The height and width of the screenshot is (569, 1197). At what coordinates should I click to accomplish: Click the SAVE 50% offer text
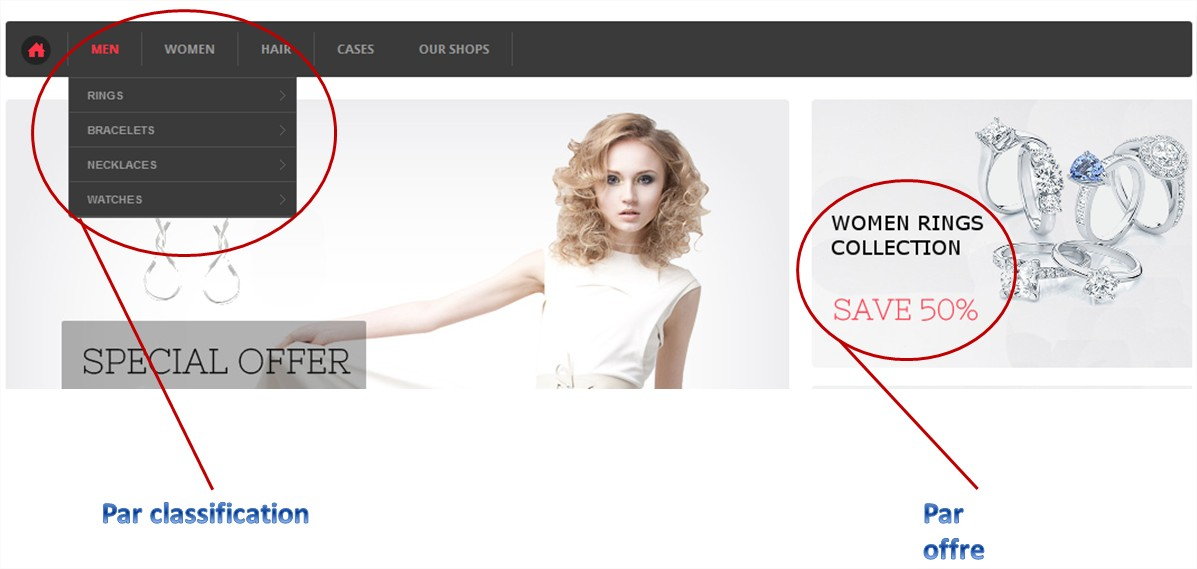coord(905,310)
